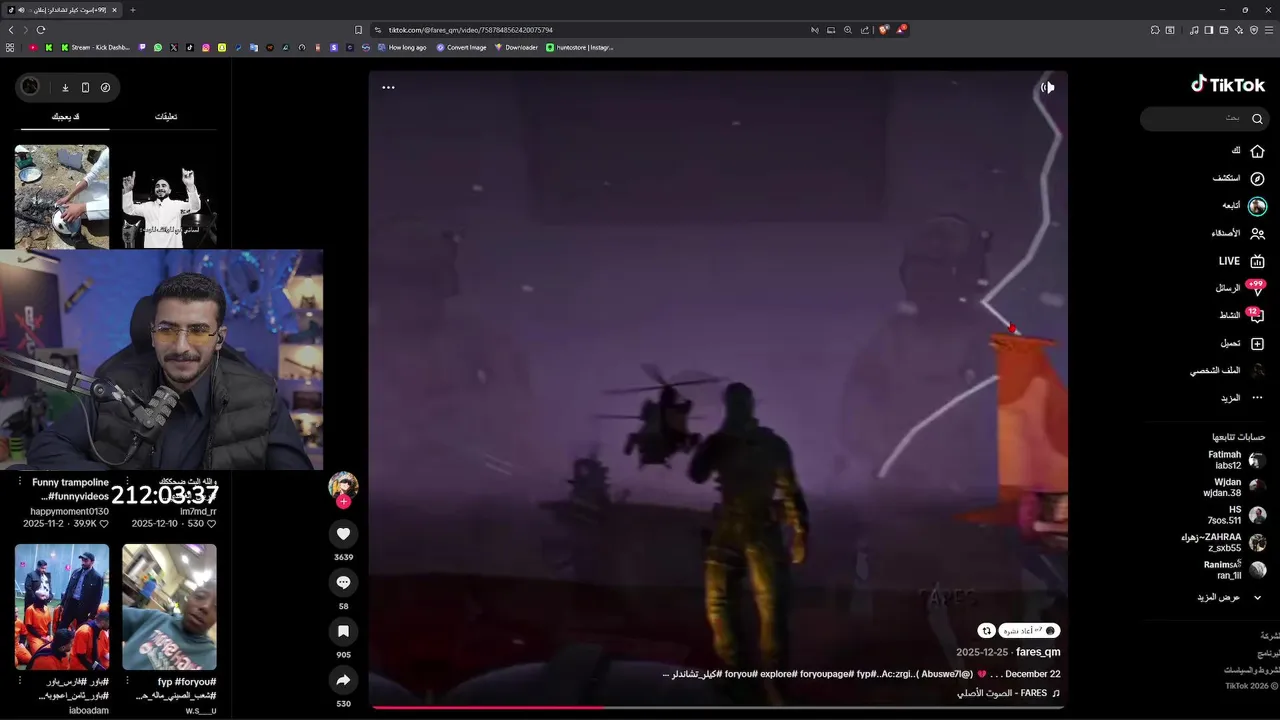Open 'Stream - Kick Dashboard' bookmark

coord(96,47)
